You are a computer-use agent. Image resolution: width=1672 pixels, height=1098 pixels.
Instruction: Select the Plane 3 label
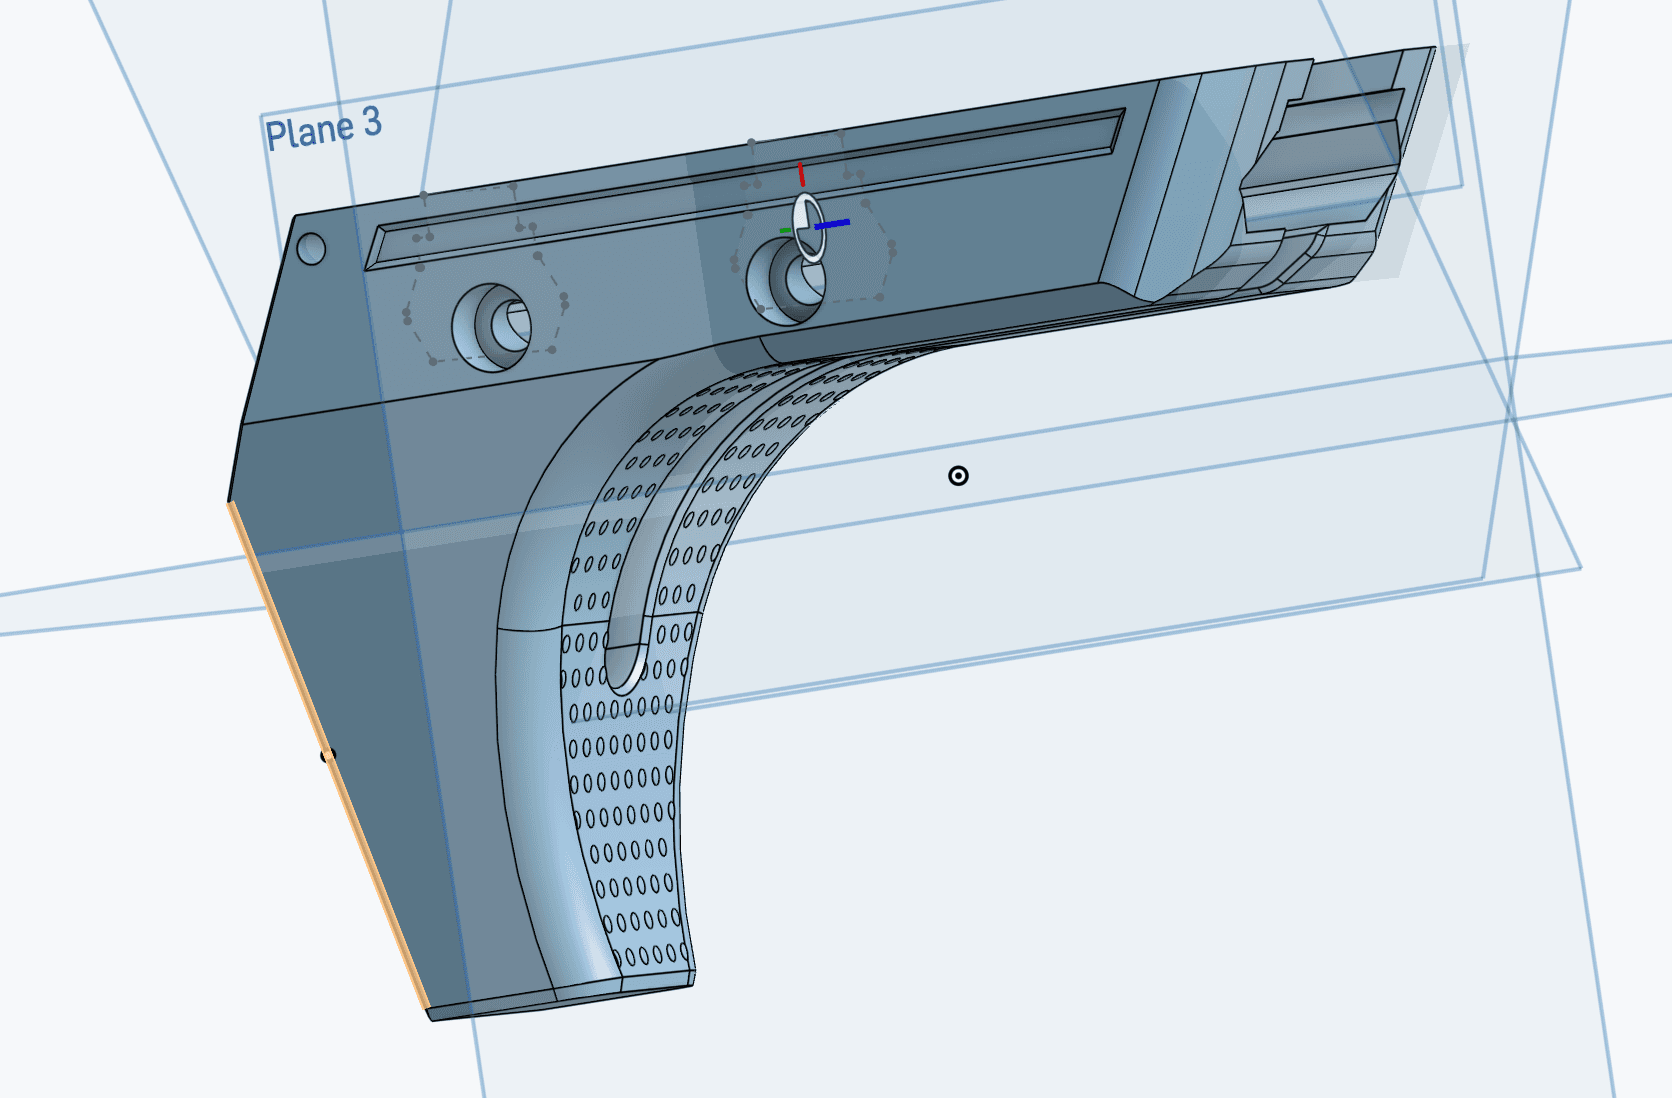(323, 129)
